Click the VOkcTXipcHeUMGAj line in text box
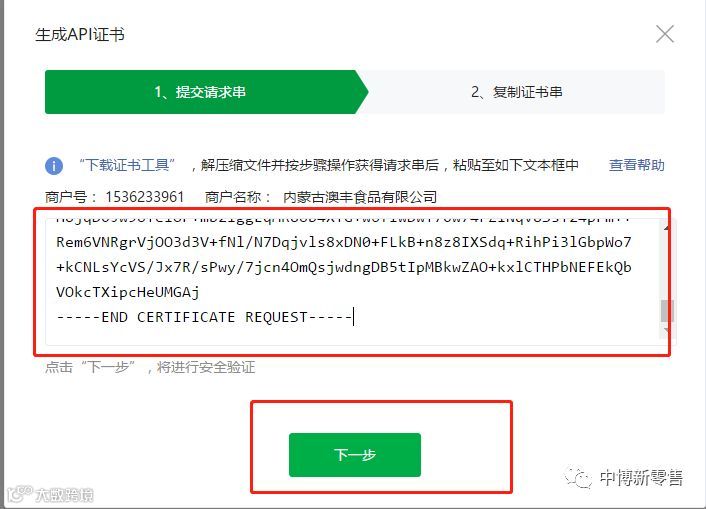Image resolution: width=706 pixels, height=509 pixels. coord(127,292)
